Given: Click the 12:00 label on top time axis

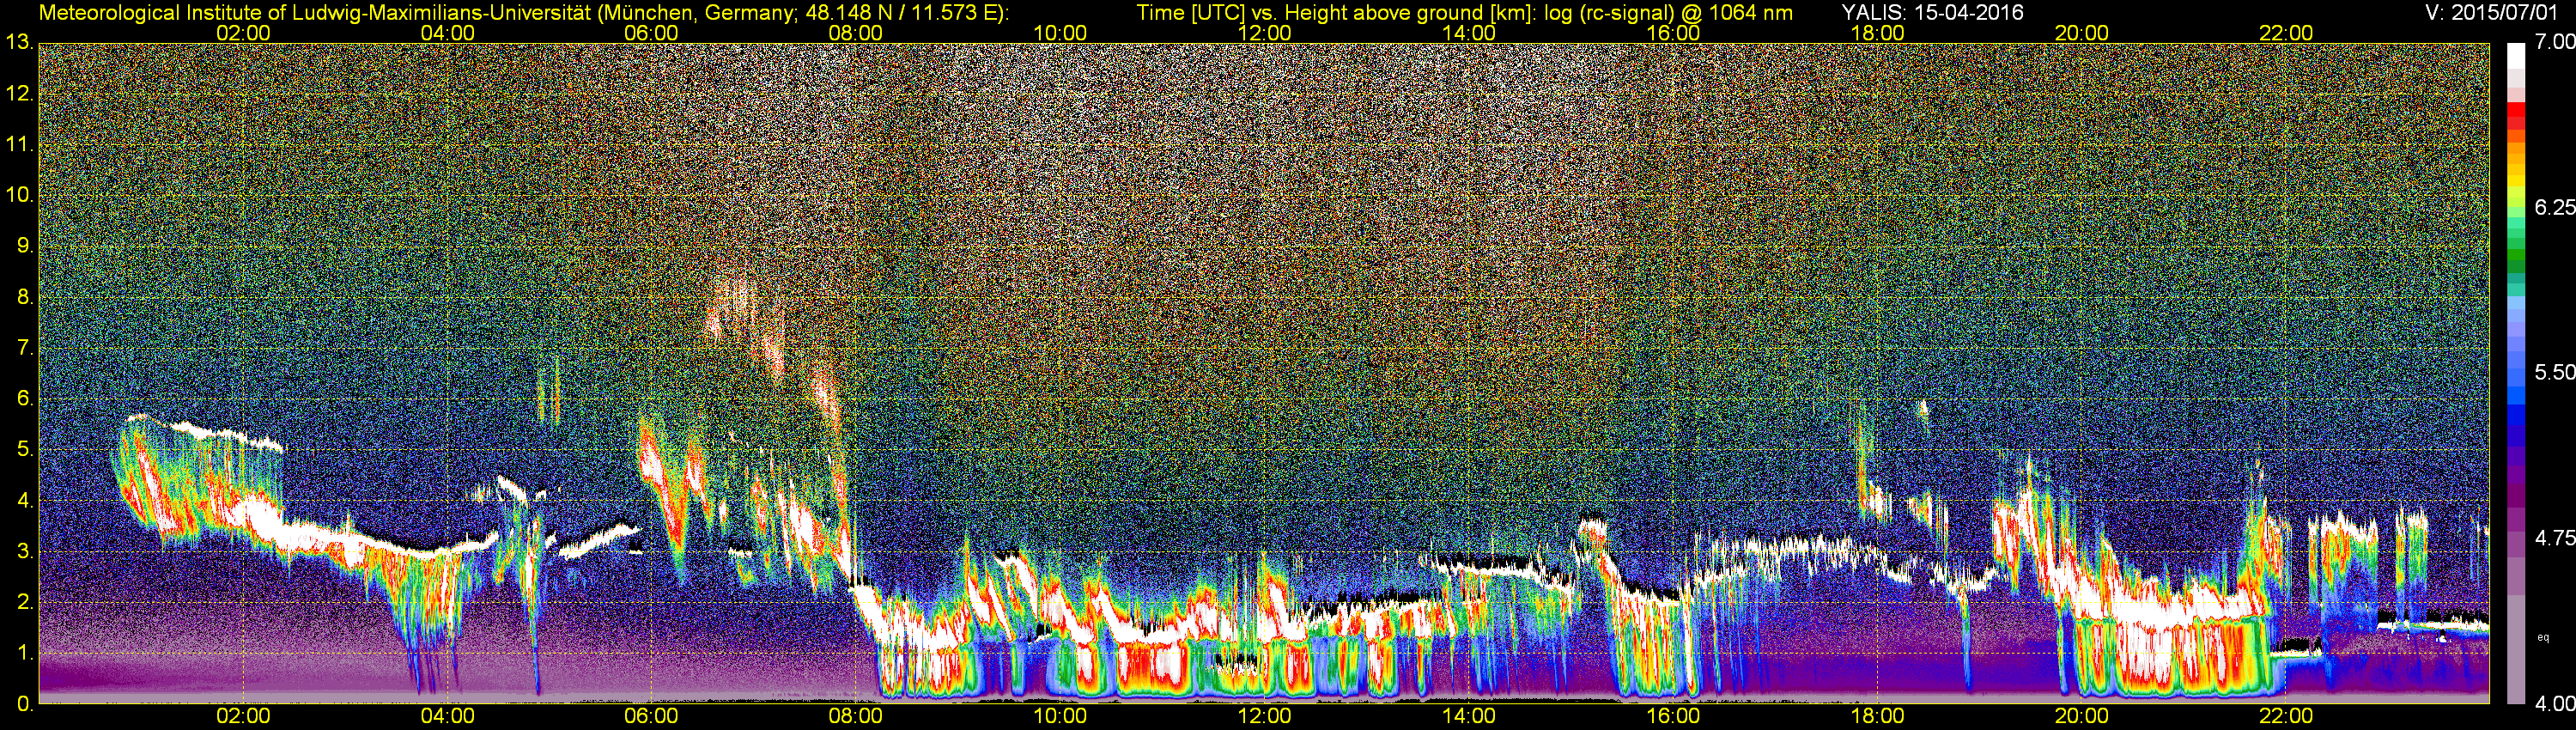Looking at the screenshot, I should (1264, 33).
